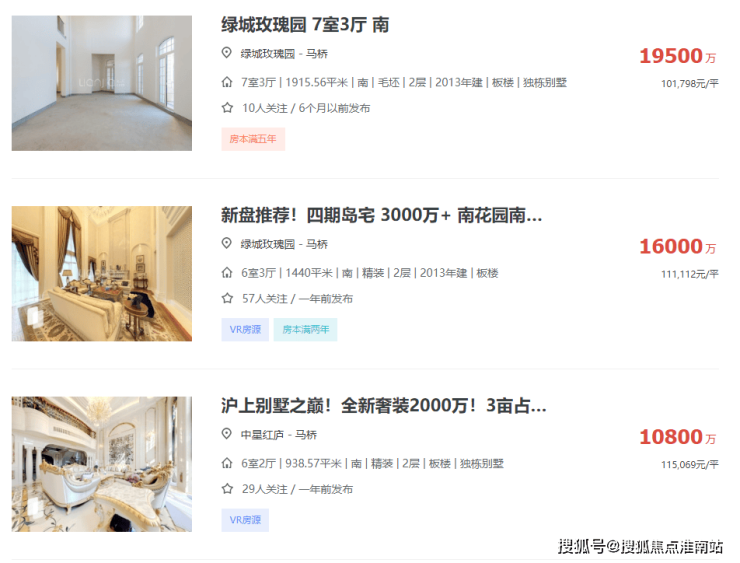Click 房本满五年 tag
The image size is (740, 563).
[x=253, y=139]
